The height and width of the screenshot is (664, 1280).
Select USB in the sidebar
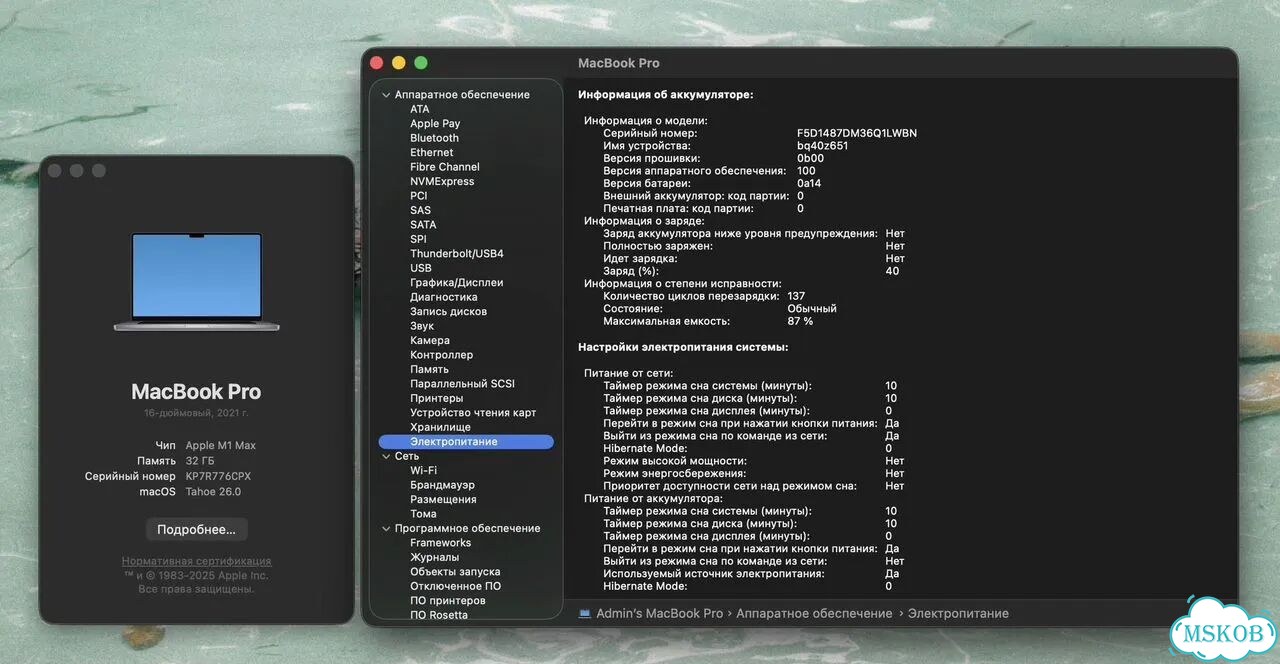(x=420, y=268)
